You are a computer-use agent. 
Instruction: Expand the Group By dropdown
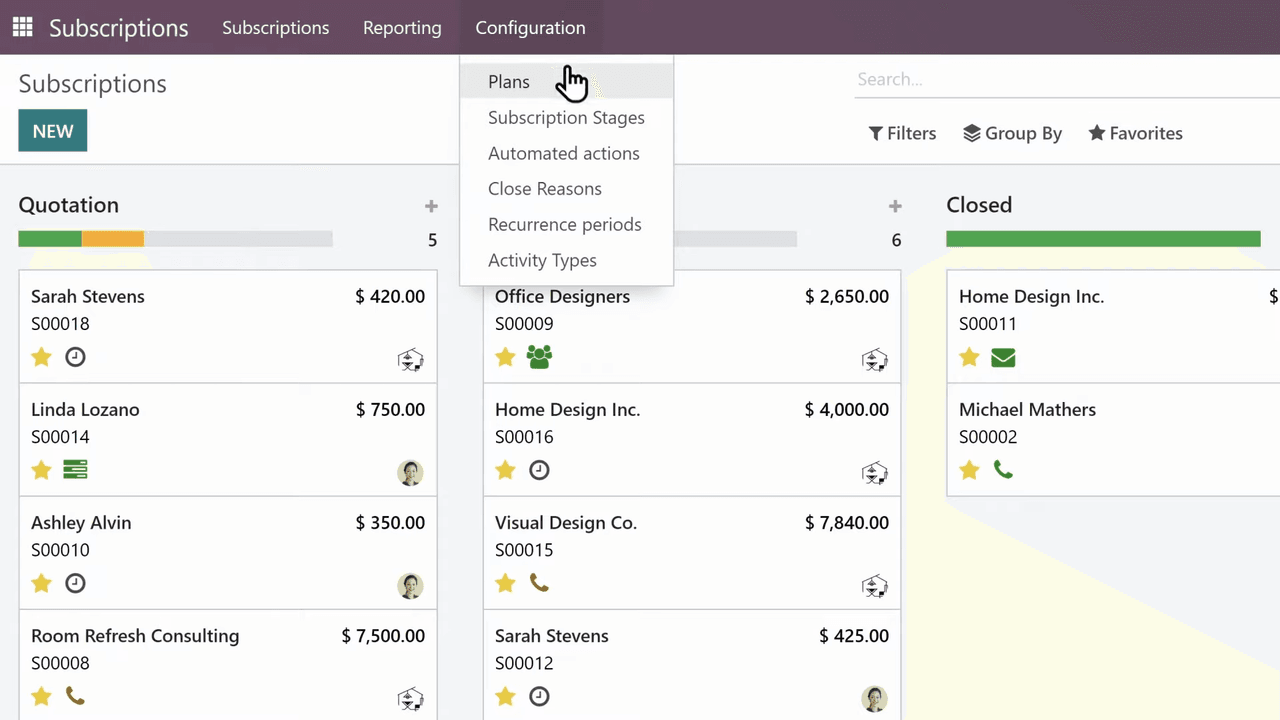[1012, 133]
